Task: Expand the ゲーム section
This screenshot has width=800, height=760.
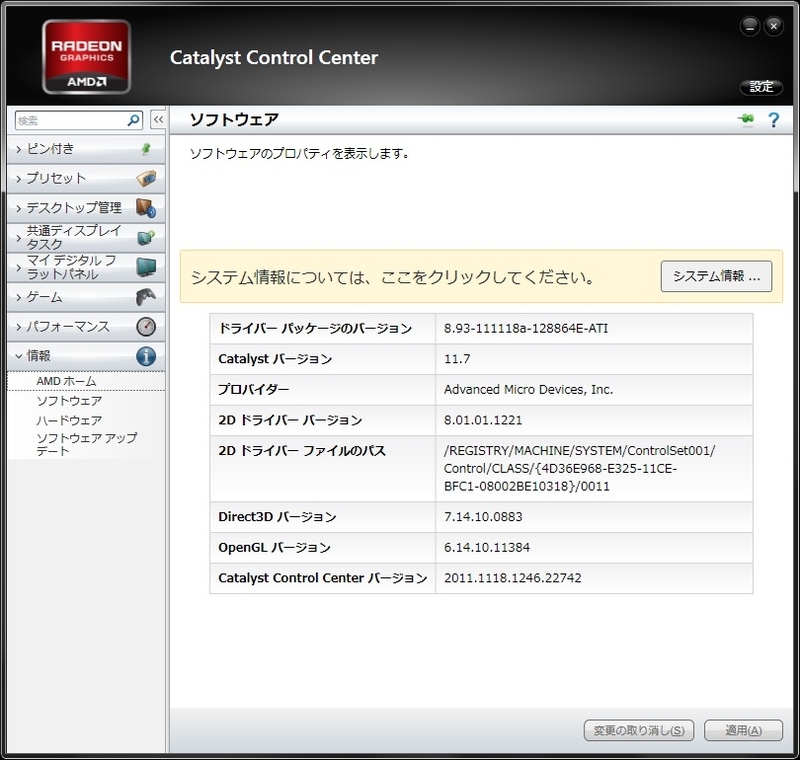Action: click(x=86, y=297)
